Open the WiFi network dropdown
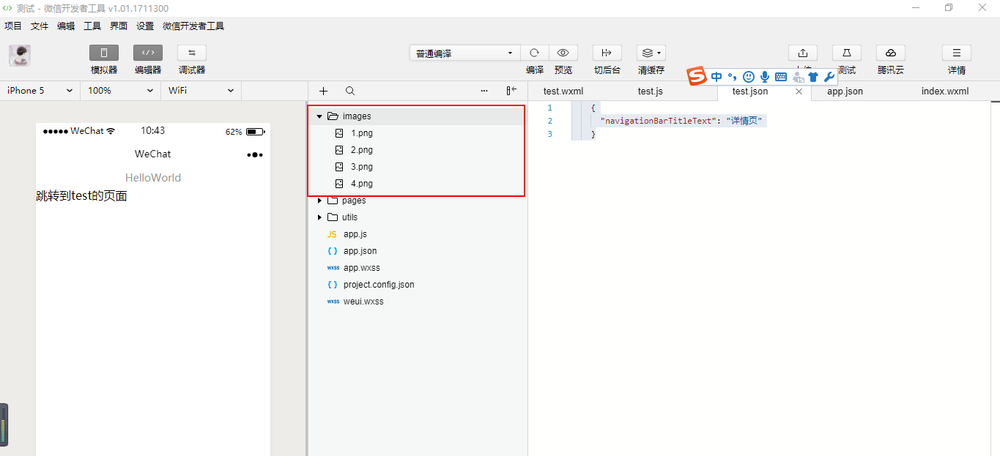Image resolution: width=1000 pixels, height=456 pixels. pos(201,91)
